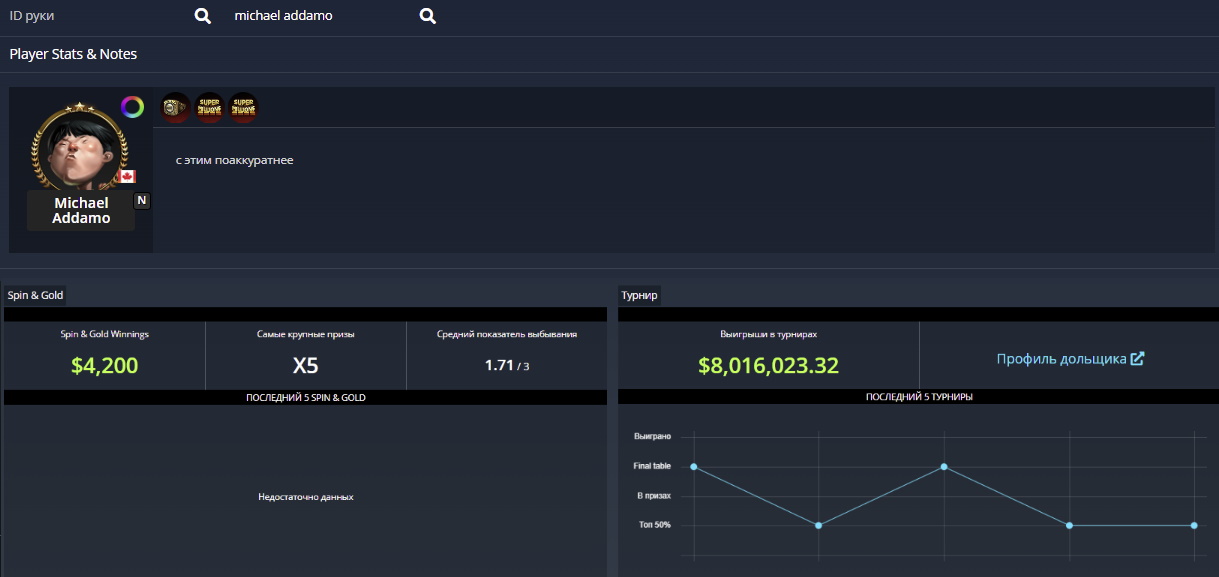Click the Michael Addamo name label

coord(81,211)
